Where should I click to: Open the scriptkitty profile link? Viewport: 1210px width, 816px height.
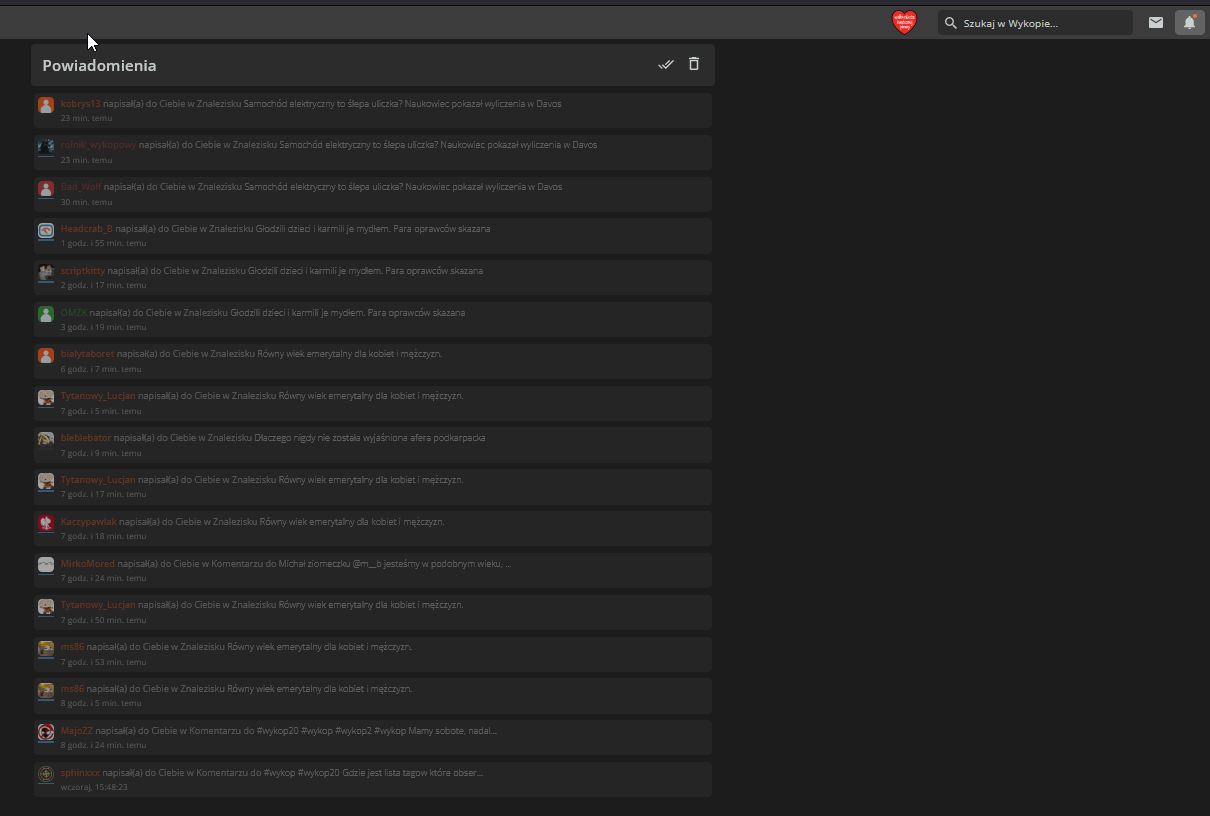coord(83,271)
